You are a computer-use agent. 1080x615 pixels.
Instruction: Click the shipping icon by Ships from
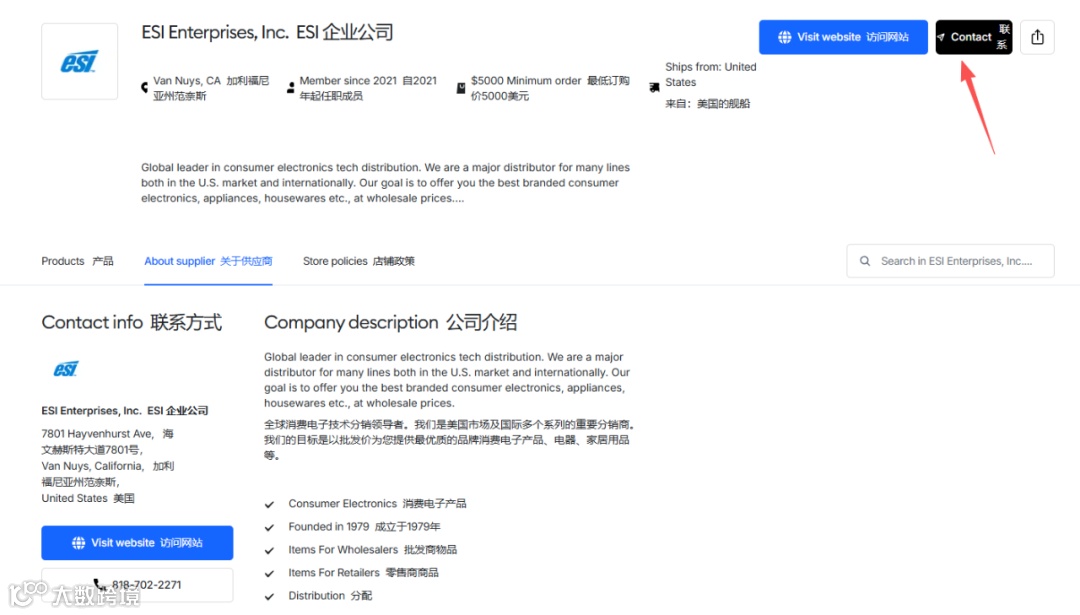pyautogui.click(x=654, y=87)
